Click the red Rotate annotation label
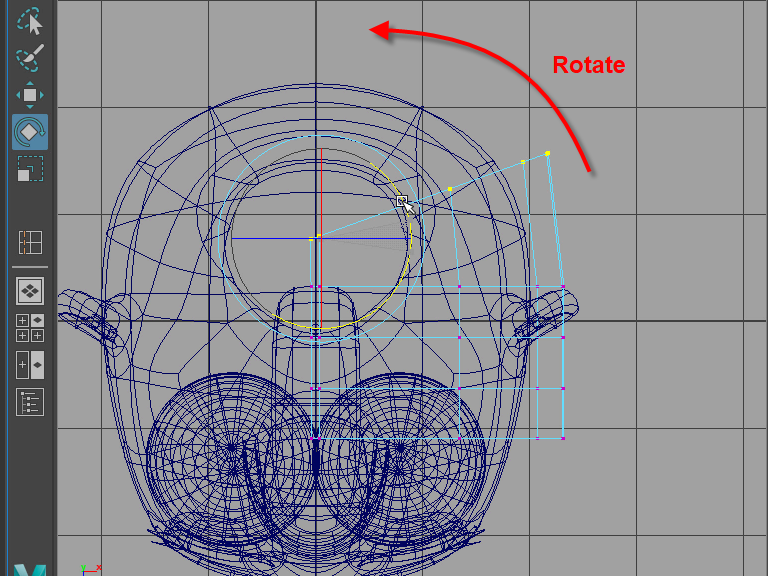The height and width of the screenshot is (576, 768). [589, 65]
